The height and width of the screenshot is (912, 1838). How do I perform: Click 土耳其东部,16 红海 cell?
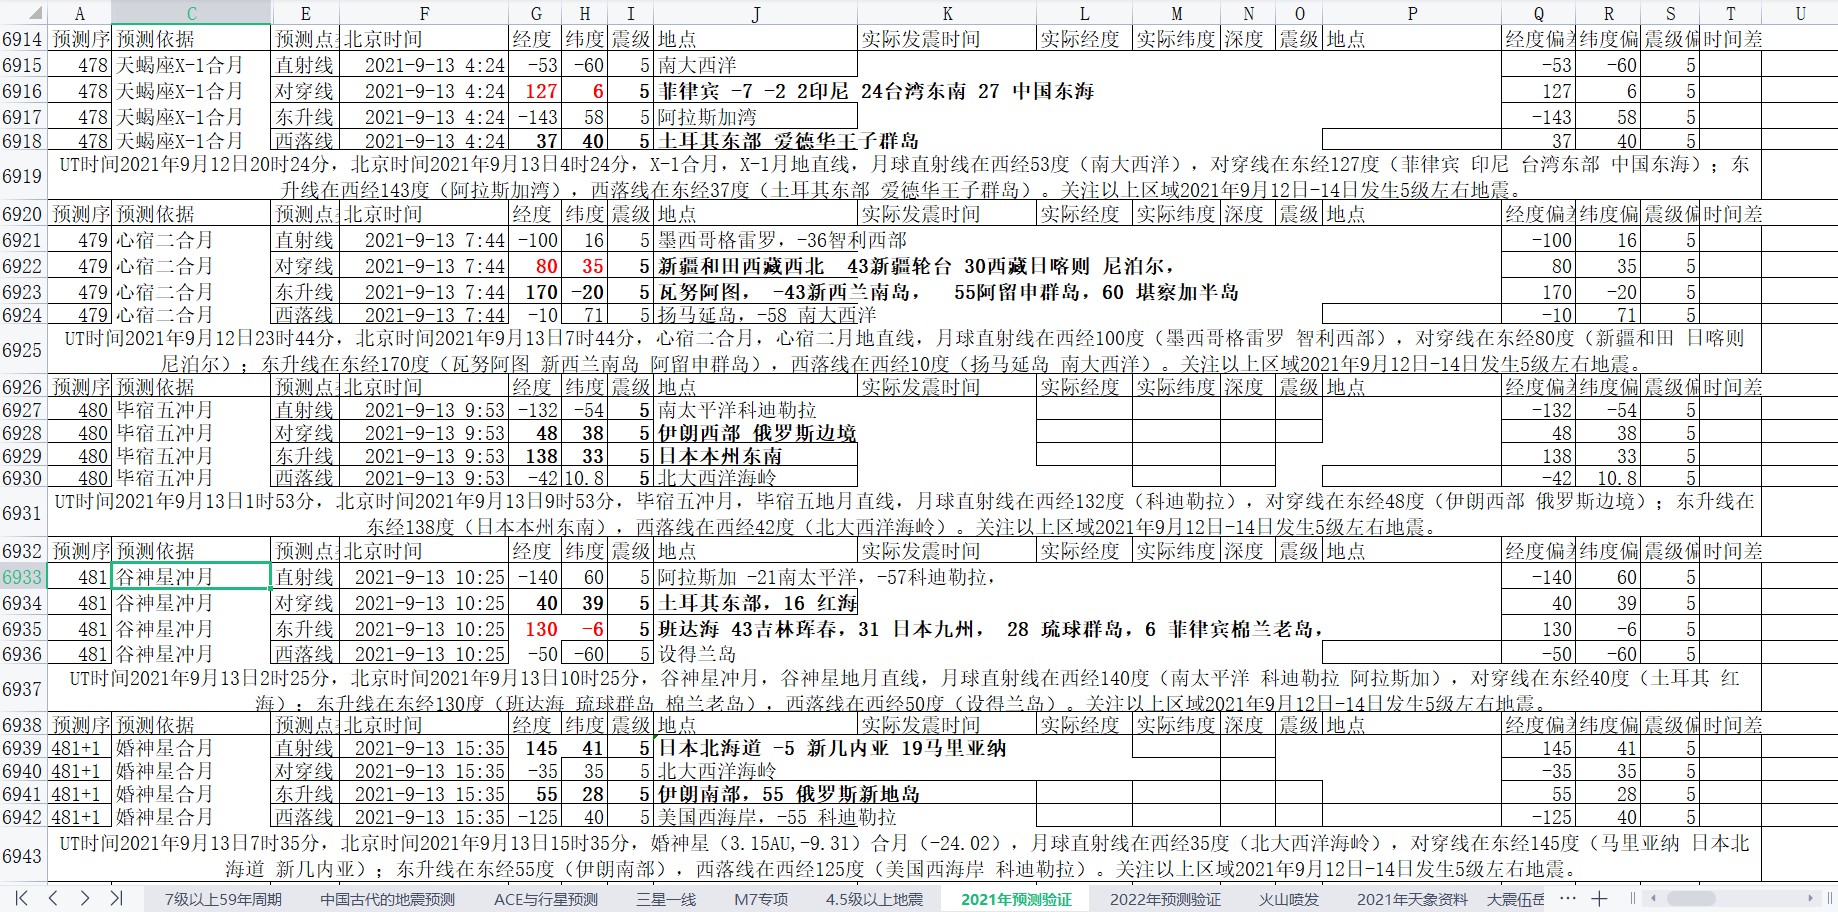coord(756,603)
